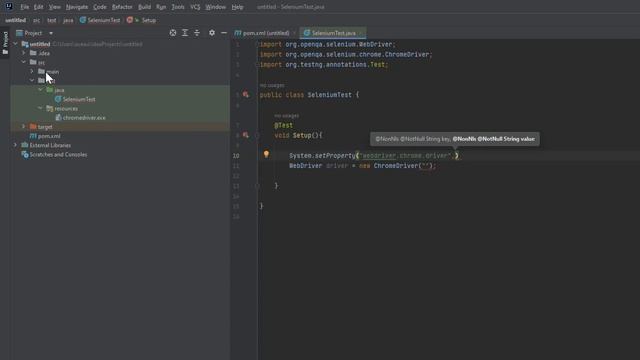
Task: Open the Help menu
Action: tap(237, 7)
